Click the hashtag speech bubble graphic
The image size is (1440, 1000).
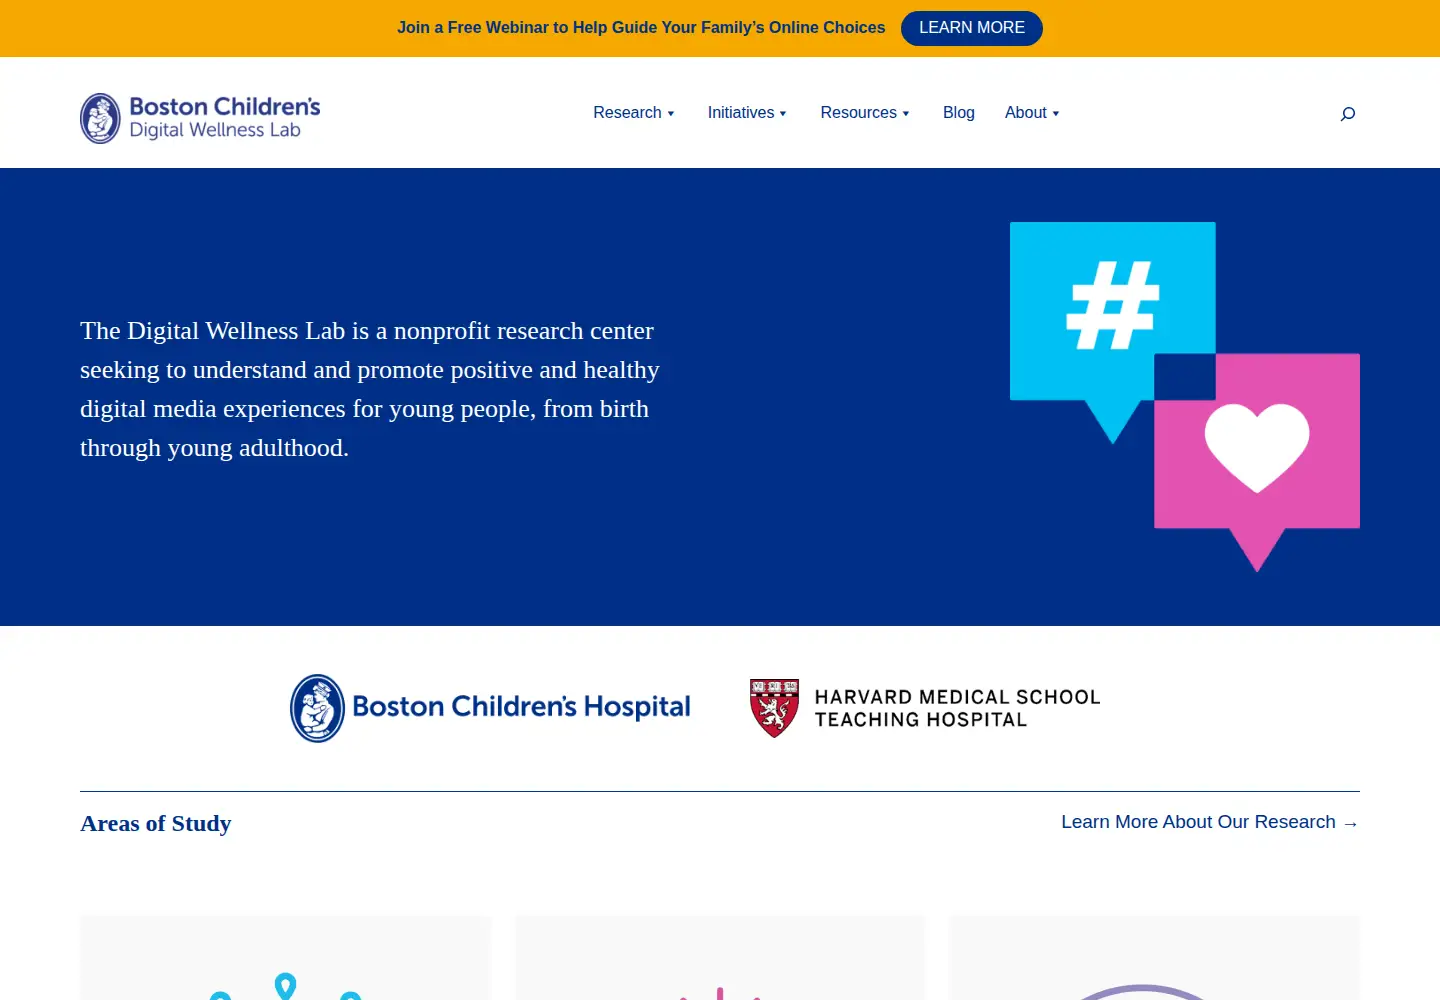(1112, 332)
